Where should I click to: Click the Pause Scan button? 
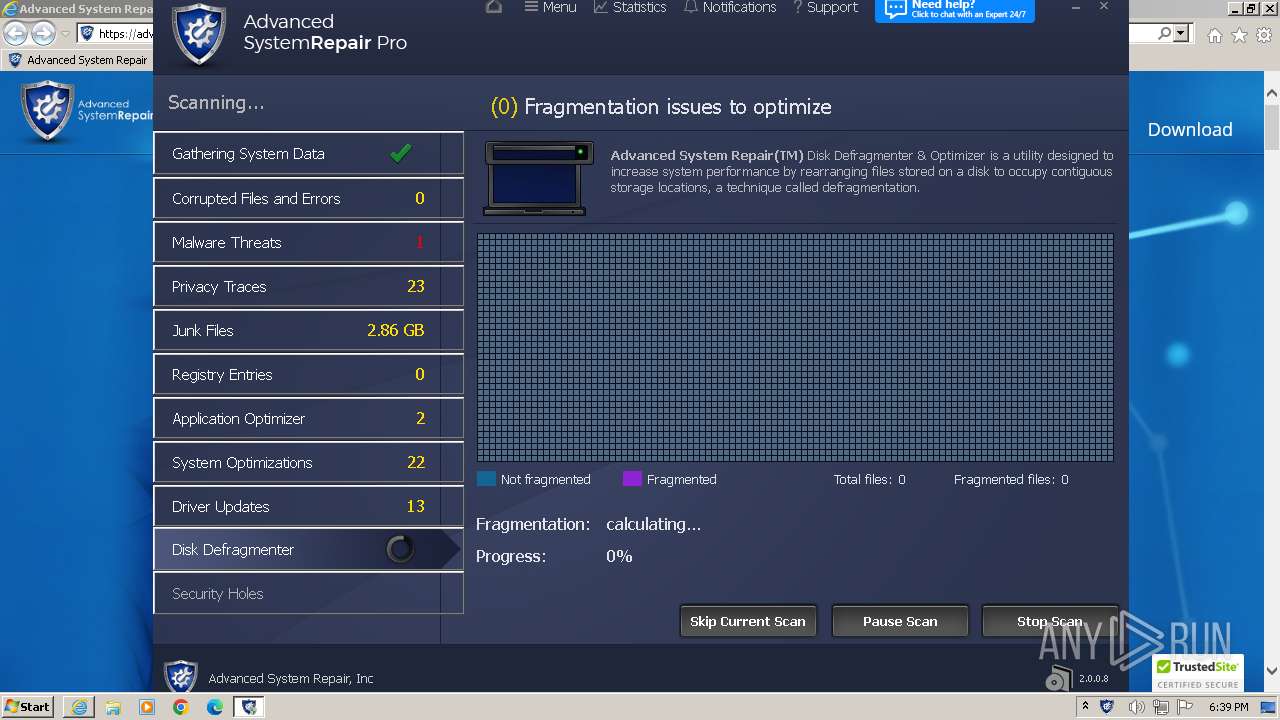pos(900,621)
